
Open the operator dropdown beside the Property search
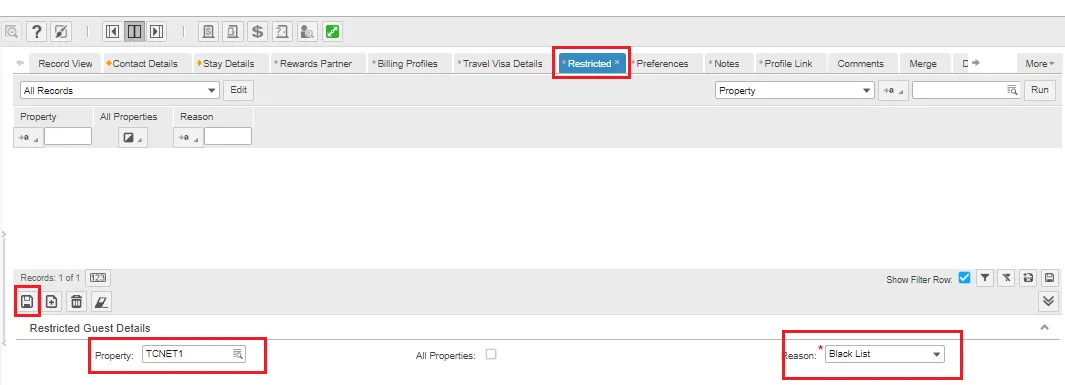tap(892, 90)
